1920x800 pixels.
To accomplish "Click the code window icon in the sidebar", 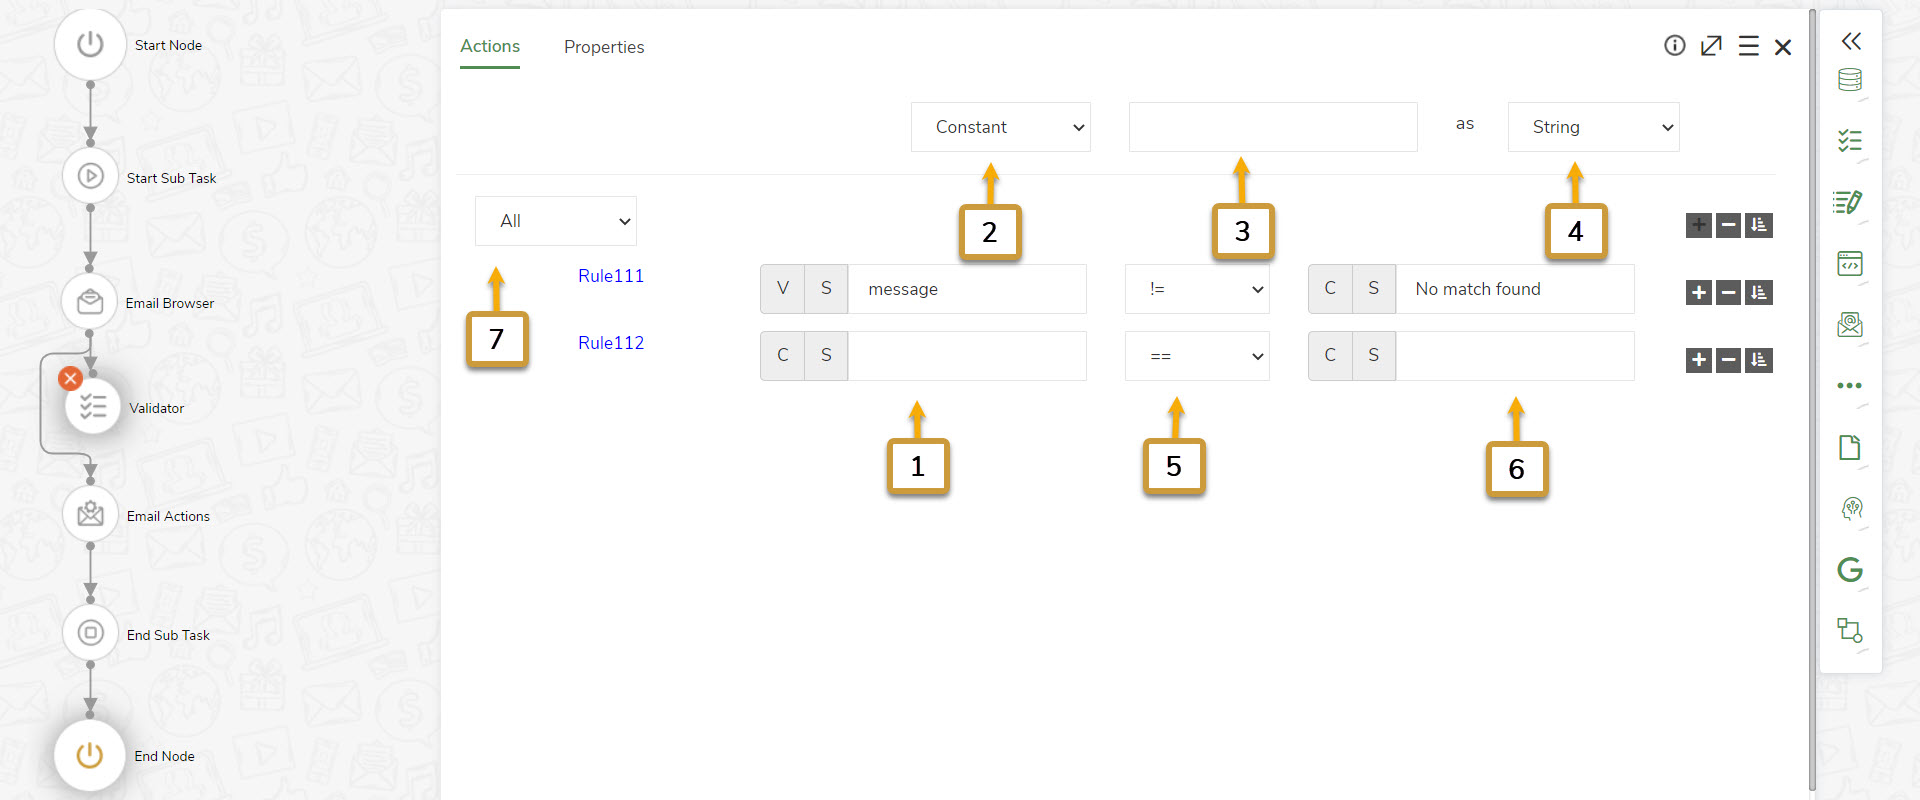I will [1850, 263].
